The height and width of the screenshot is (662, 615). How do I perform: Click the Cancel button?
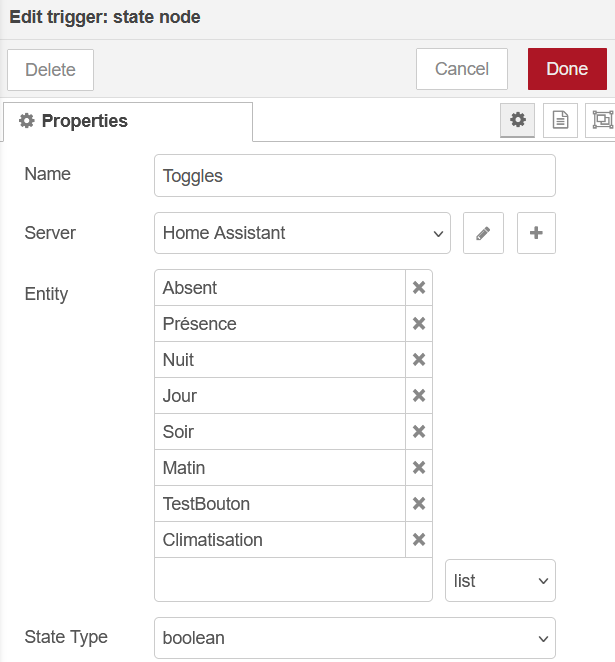(x=462, y=69)
